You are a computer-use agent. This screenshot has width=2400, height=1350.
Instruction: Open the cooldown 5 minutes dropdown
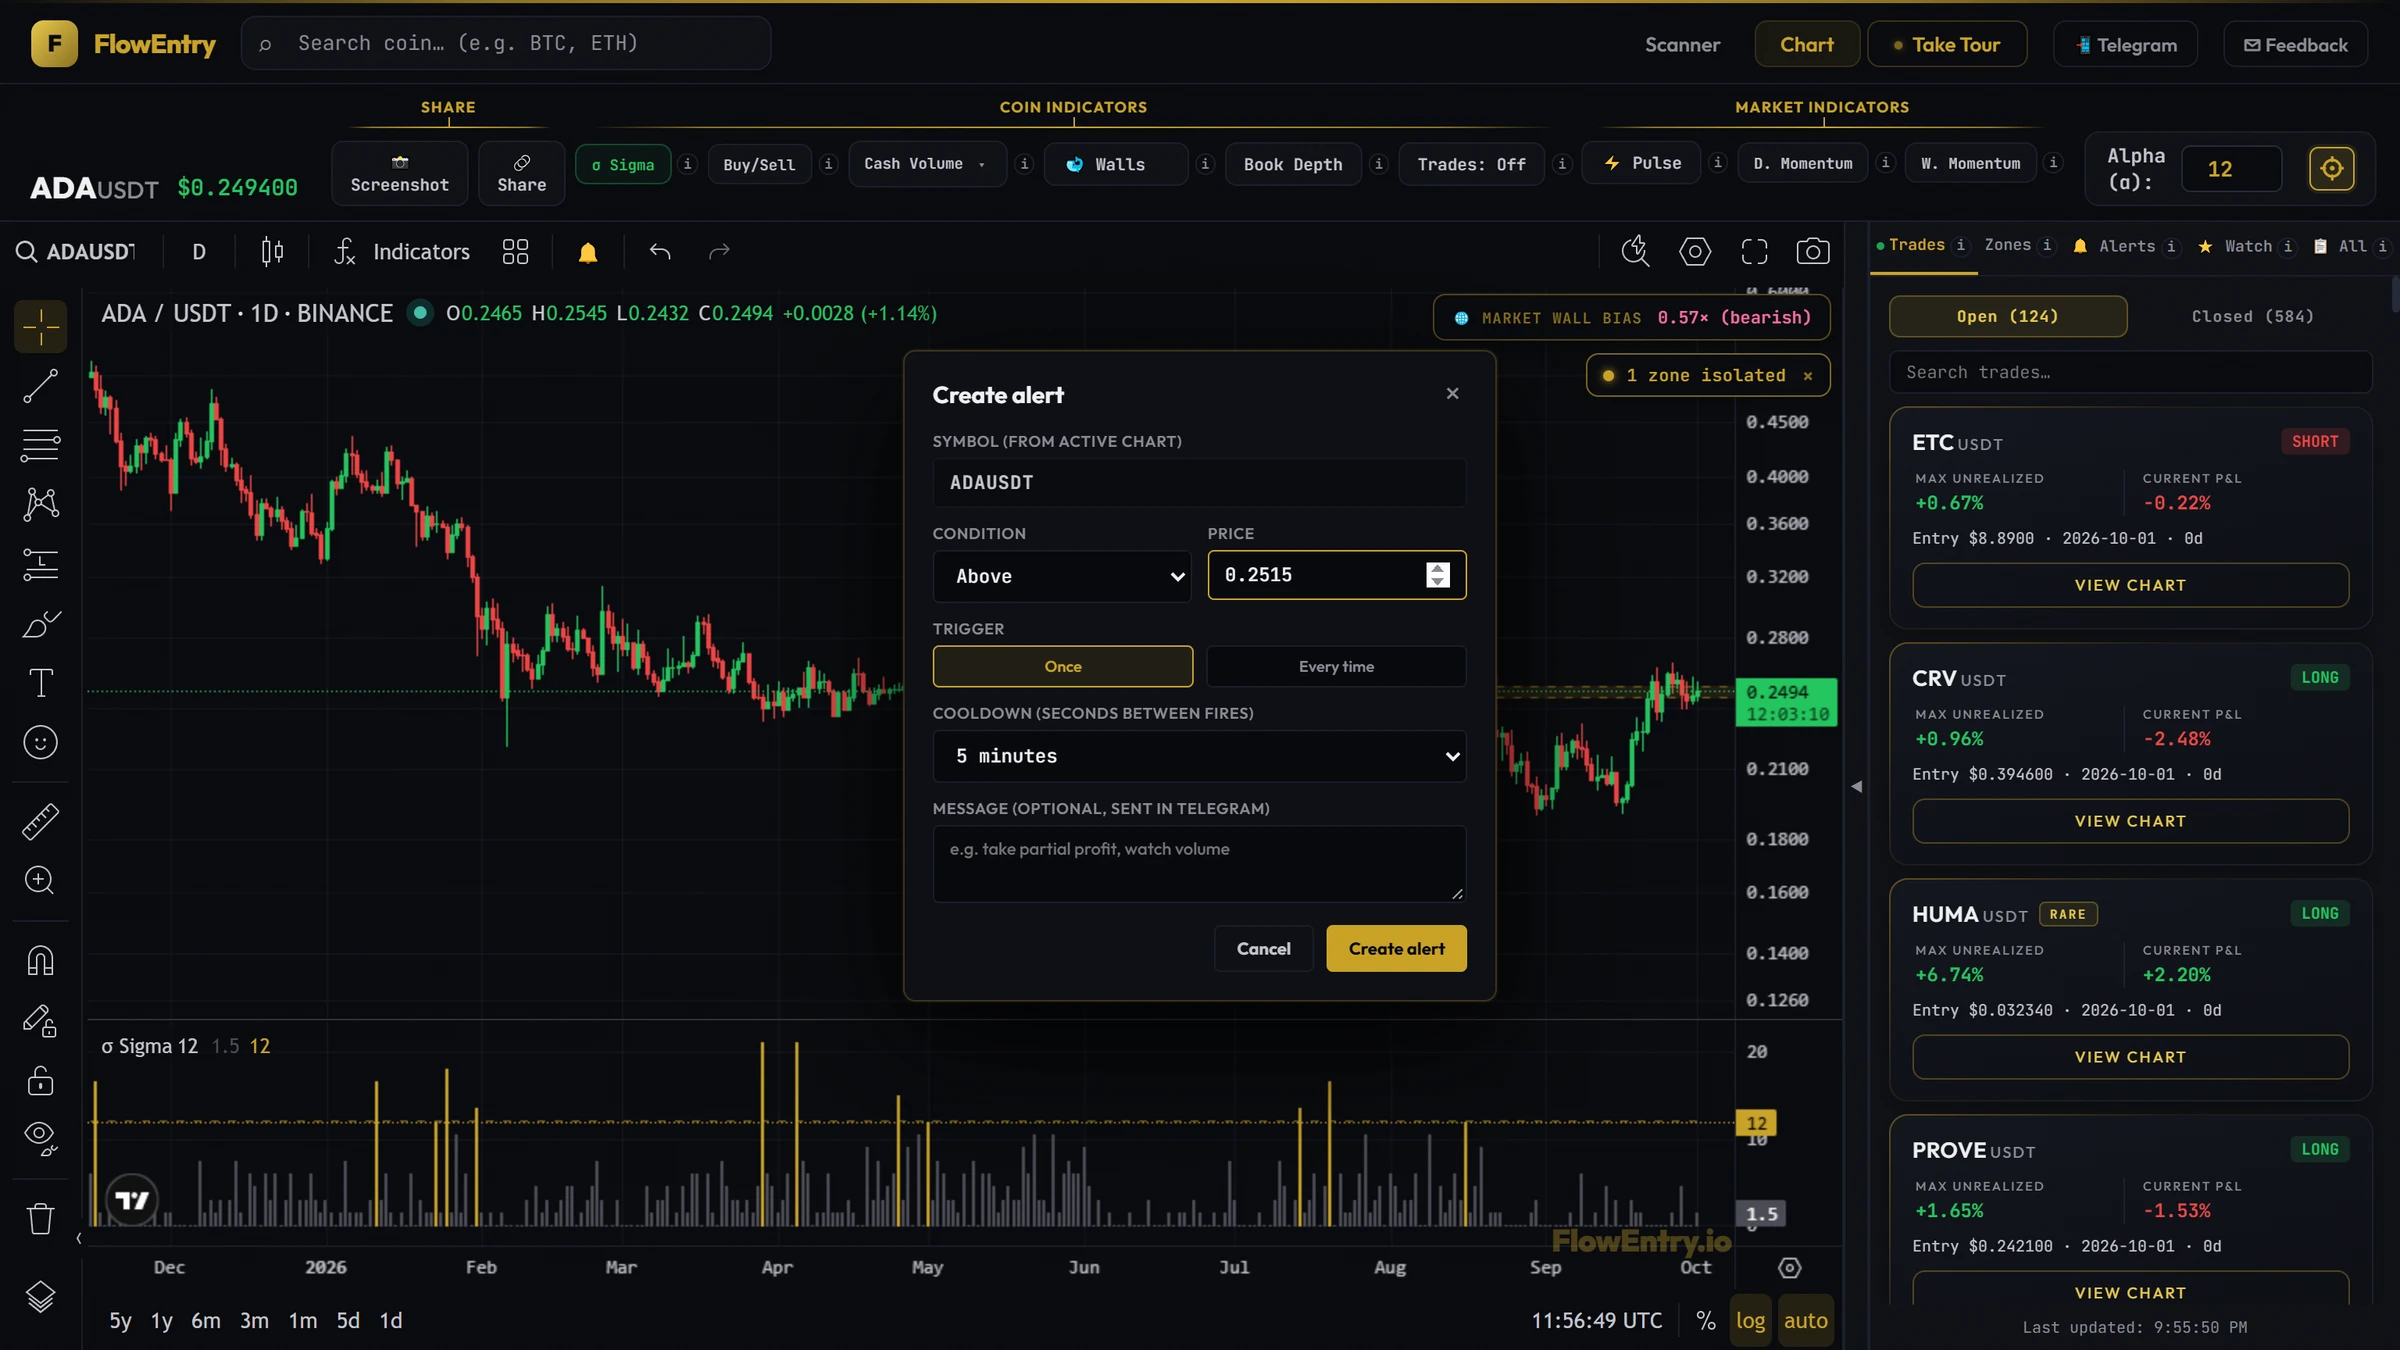(x=1199, y=756)
